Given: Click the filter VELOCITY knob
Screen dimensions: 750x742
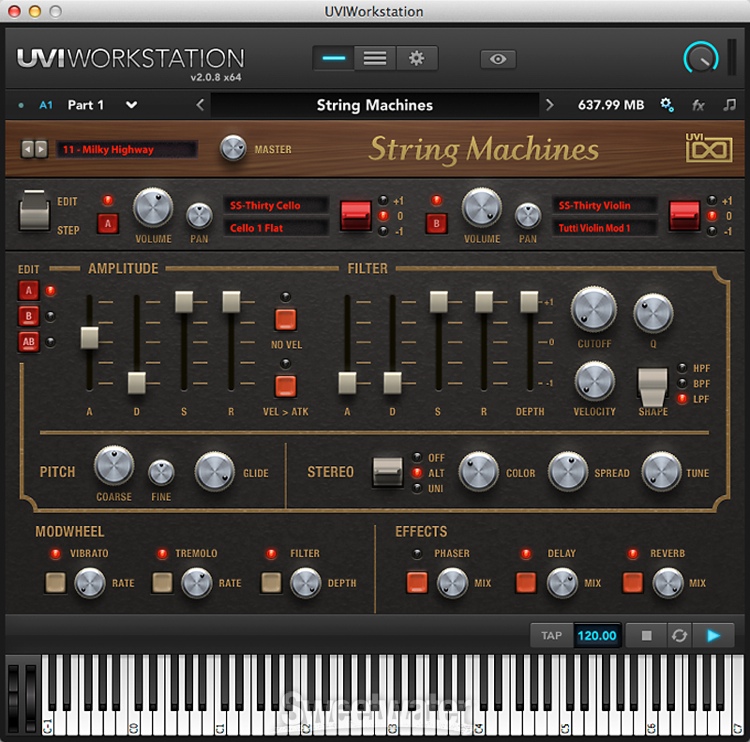Looking at the screenshot, I should (x=595, y=381).
